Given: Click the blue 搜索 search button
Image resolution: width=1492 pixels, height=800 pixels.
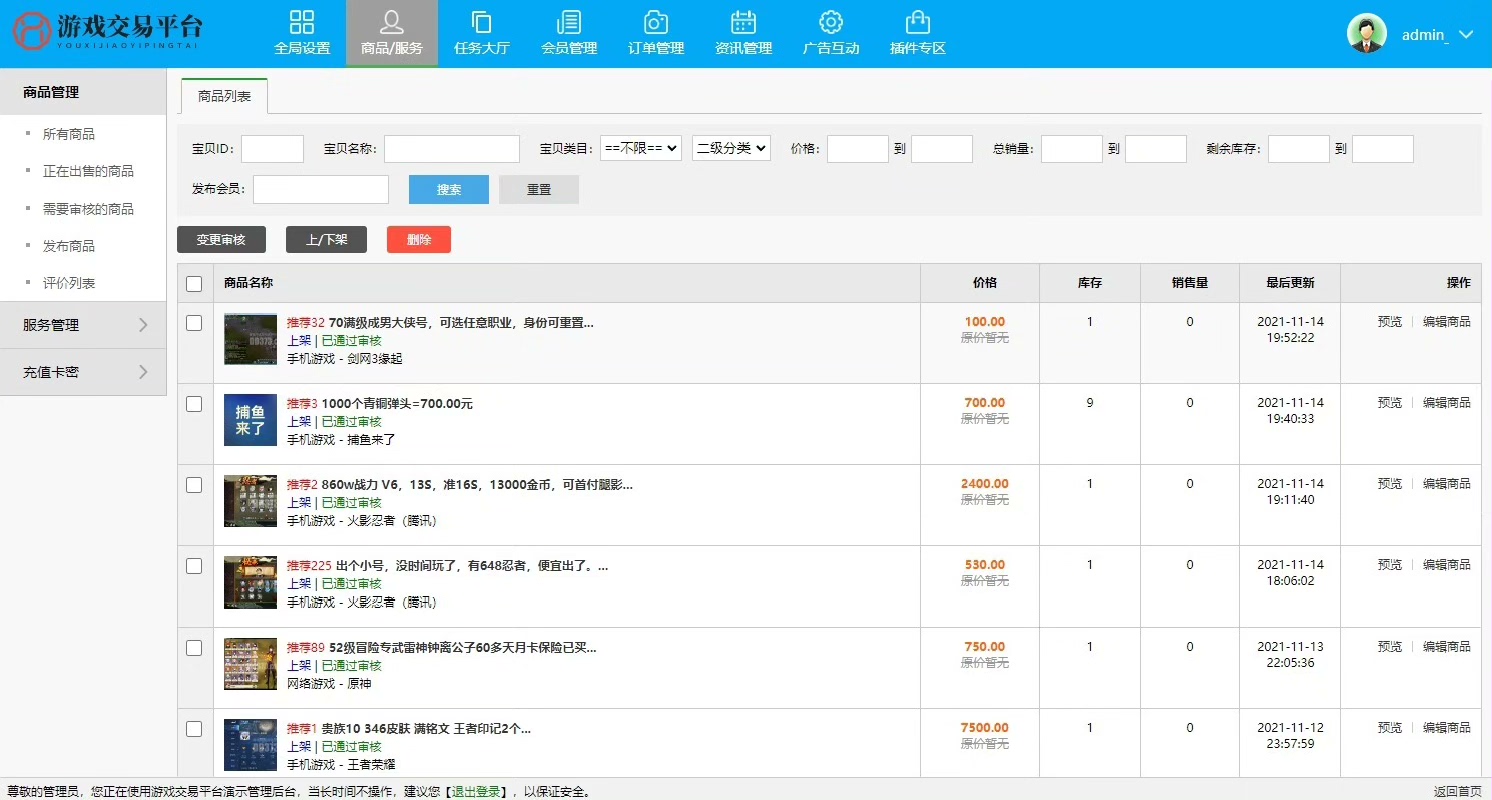Looking at the screenshot, I should [448, 189].
